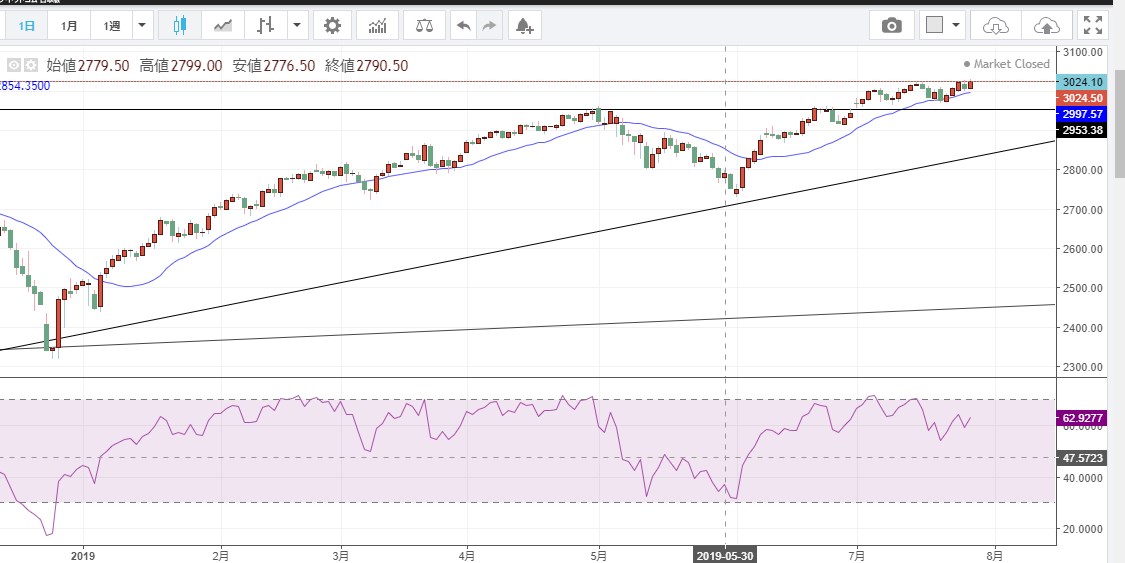Image resolution: width=1125 pixels, height=563 pixels.
Task: Select the candlestick chart style
Action: point(179,26)
